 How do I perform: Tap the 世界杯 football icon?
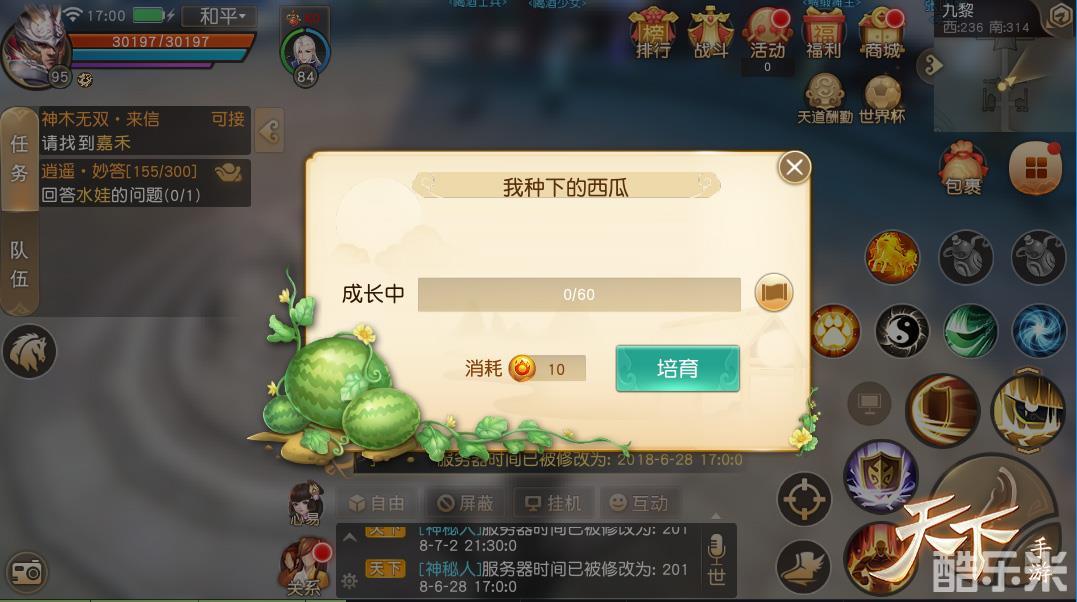tap(882, 100)
